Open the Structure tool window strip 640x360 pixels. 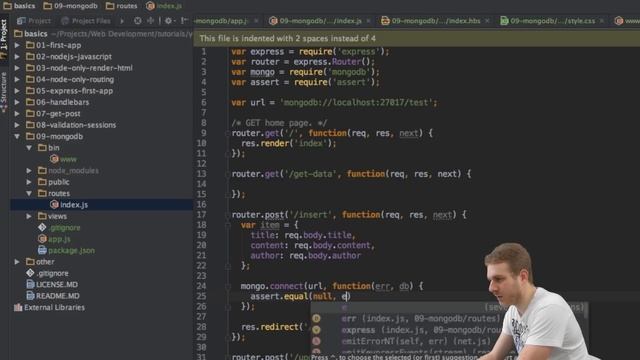pos(4,92)
